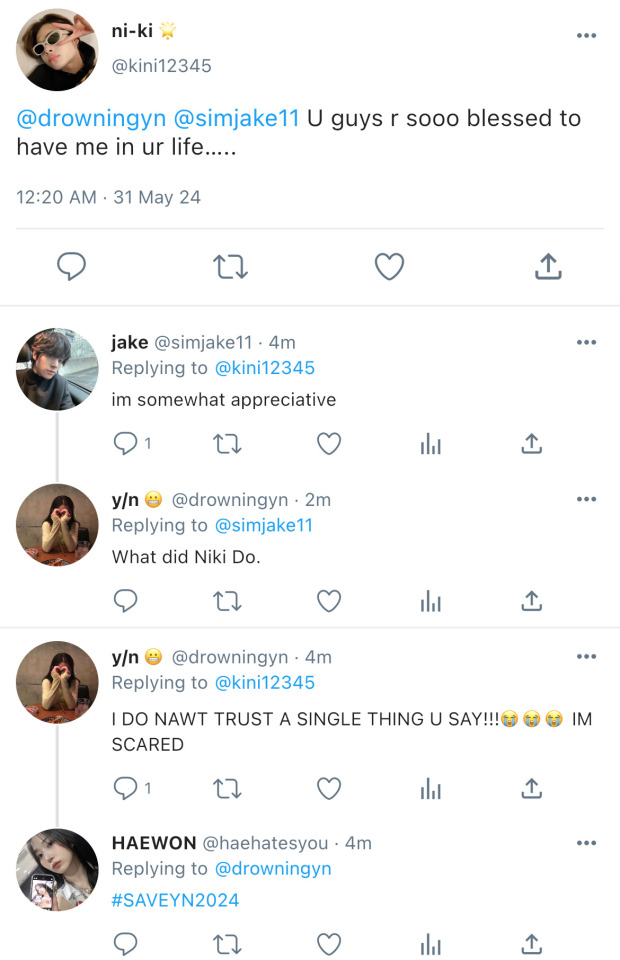
Task: Open more options on HAEWON's reply
Action: 587,844
